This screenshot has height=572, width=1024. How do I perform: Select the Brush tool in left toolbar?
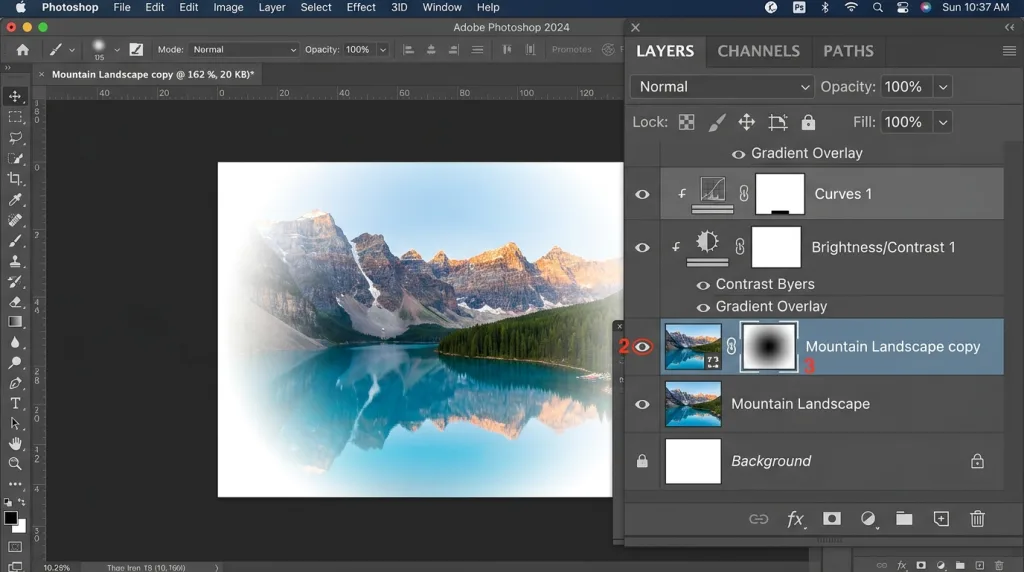click(x=15, y=241)
